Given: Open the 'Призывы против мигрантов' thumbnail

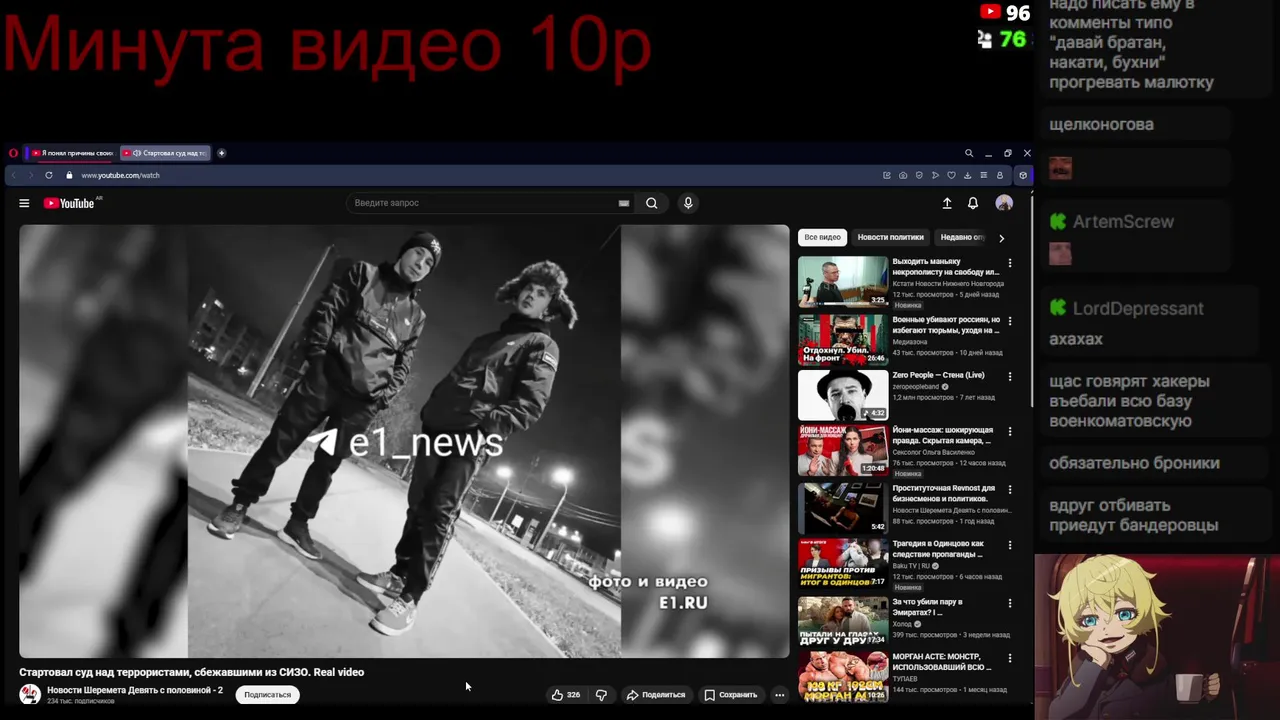Looking at the screenshot, I should click(x=843, y=564).
